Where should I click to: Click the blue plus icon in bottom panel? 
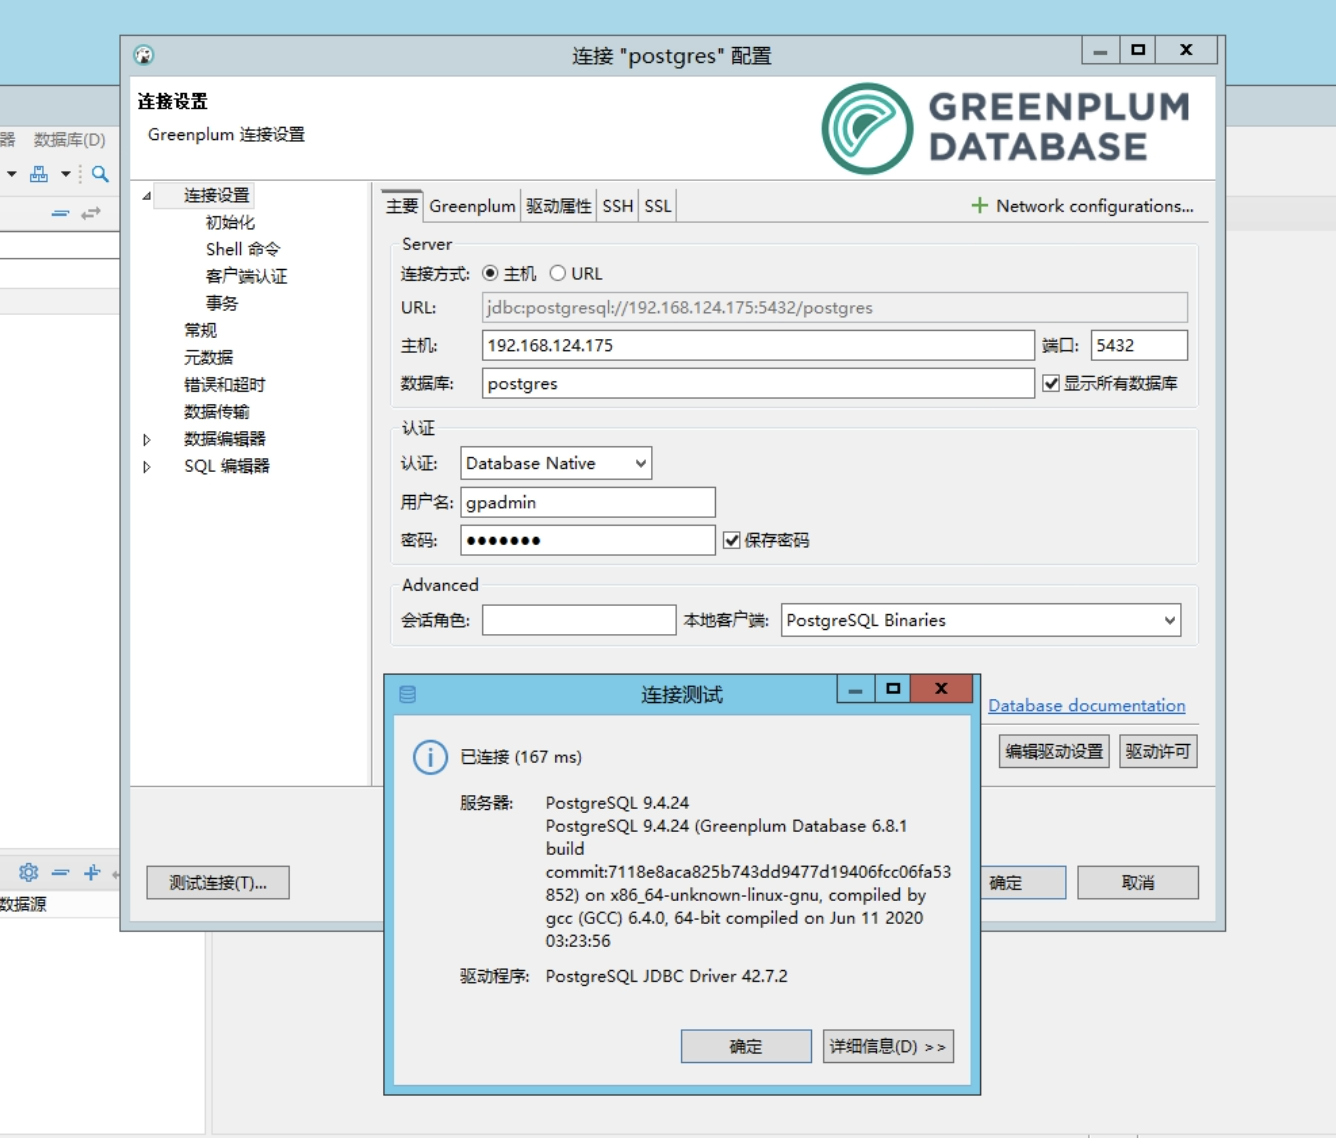point(92,872)
